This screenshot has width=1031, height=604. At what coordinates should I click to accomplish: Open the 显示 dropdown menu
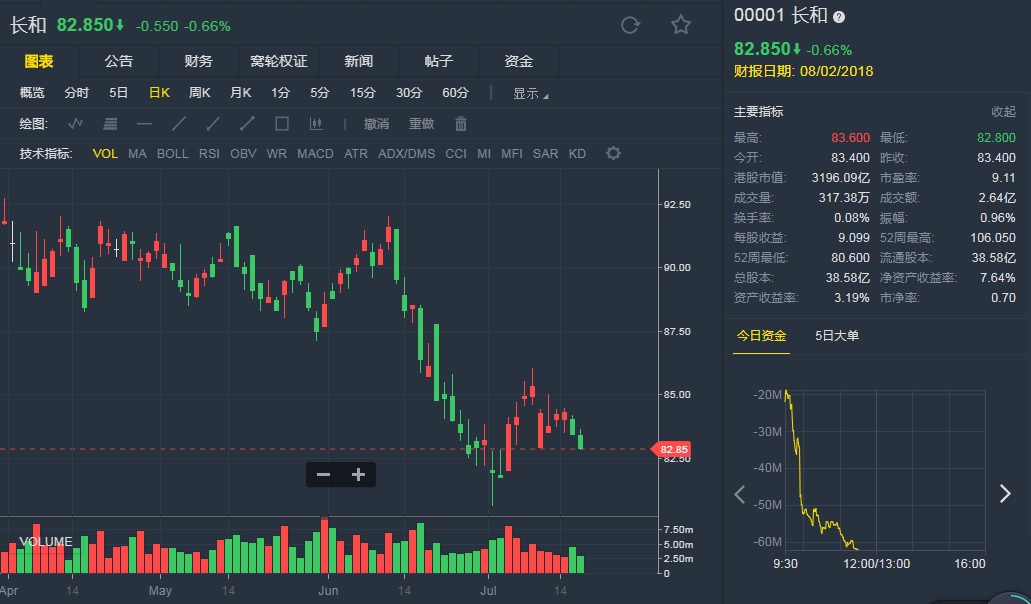[x=530, y=93]
